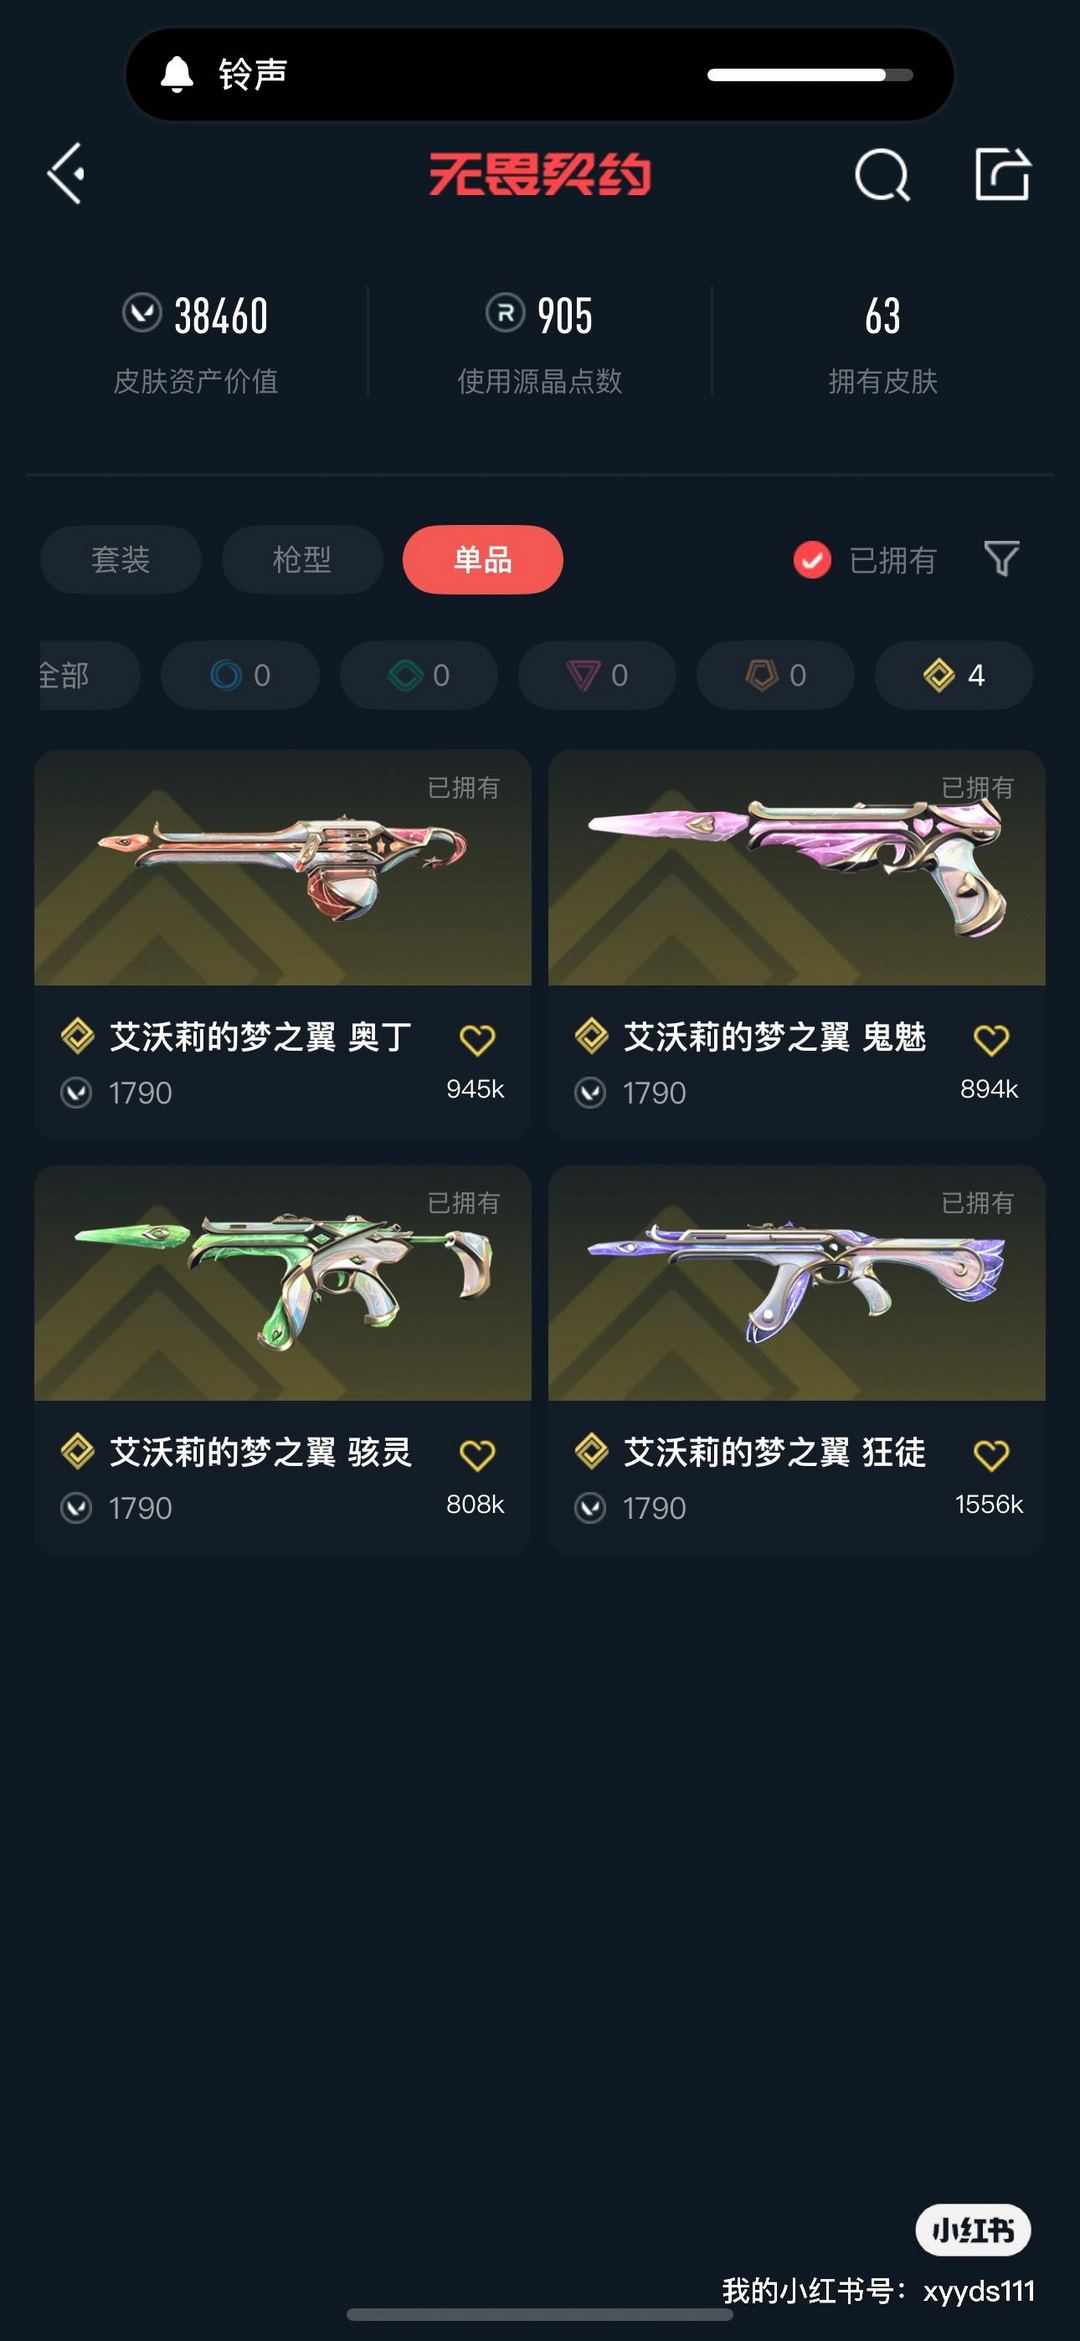This screenshot has width=1080, height=2341.
Task: Favorite 艾沃莉的梦之翼 狂徒 with heart icon
Action: click(x=991, y=1455)
